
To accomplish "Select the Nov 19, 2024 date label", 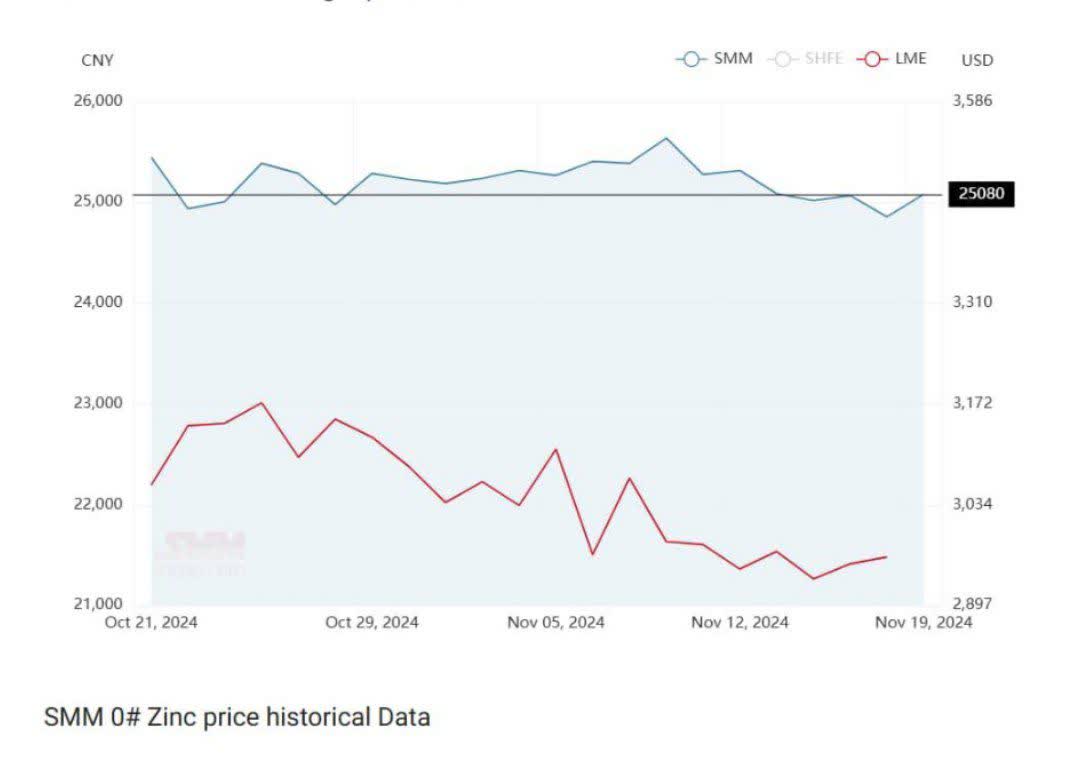I will pos(923,622).
